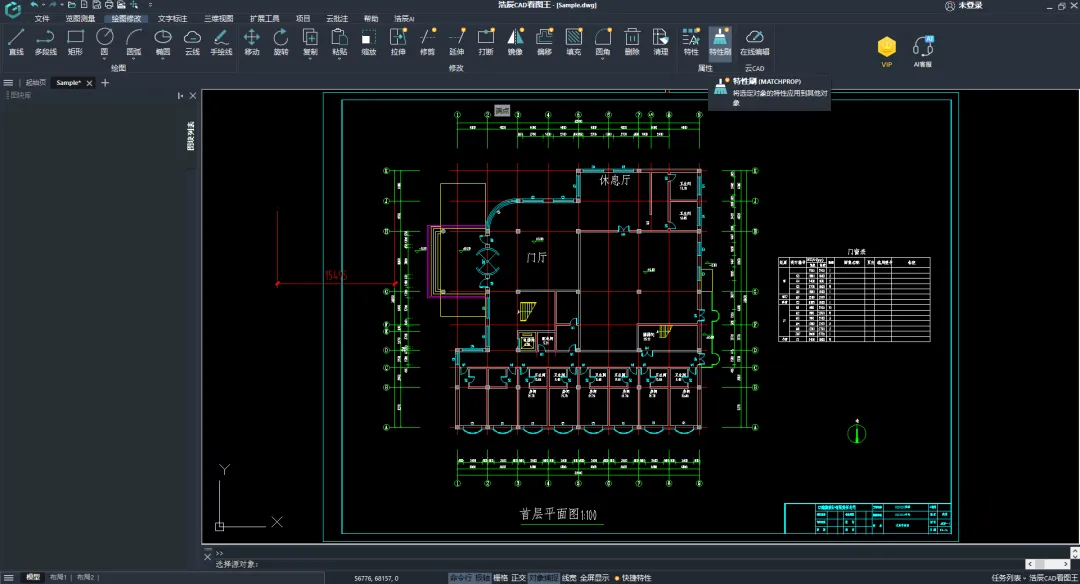Click the 复制 copy tool icon
Viewport: 1080px width, 584px height.
click(x=310, y=38)
